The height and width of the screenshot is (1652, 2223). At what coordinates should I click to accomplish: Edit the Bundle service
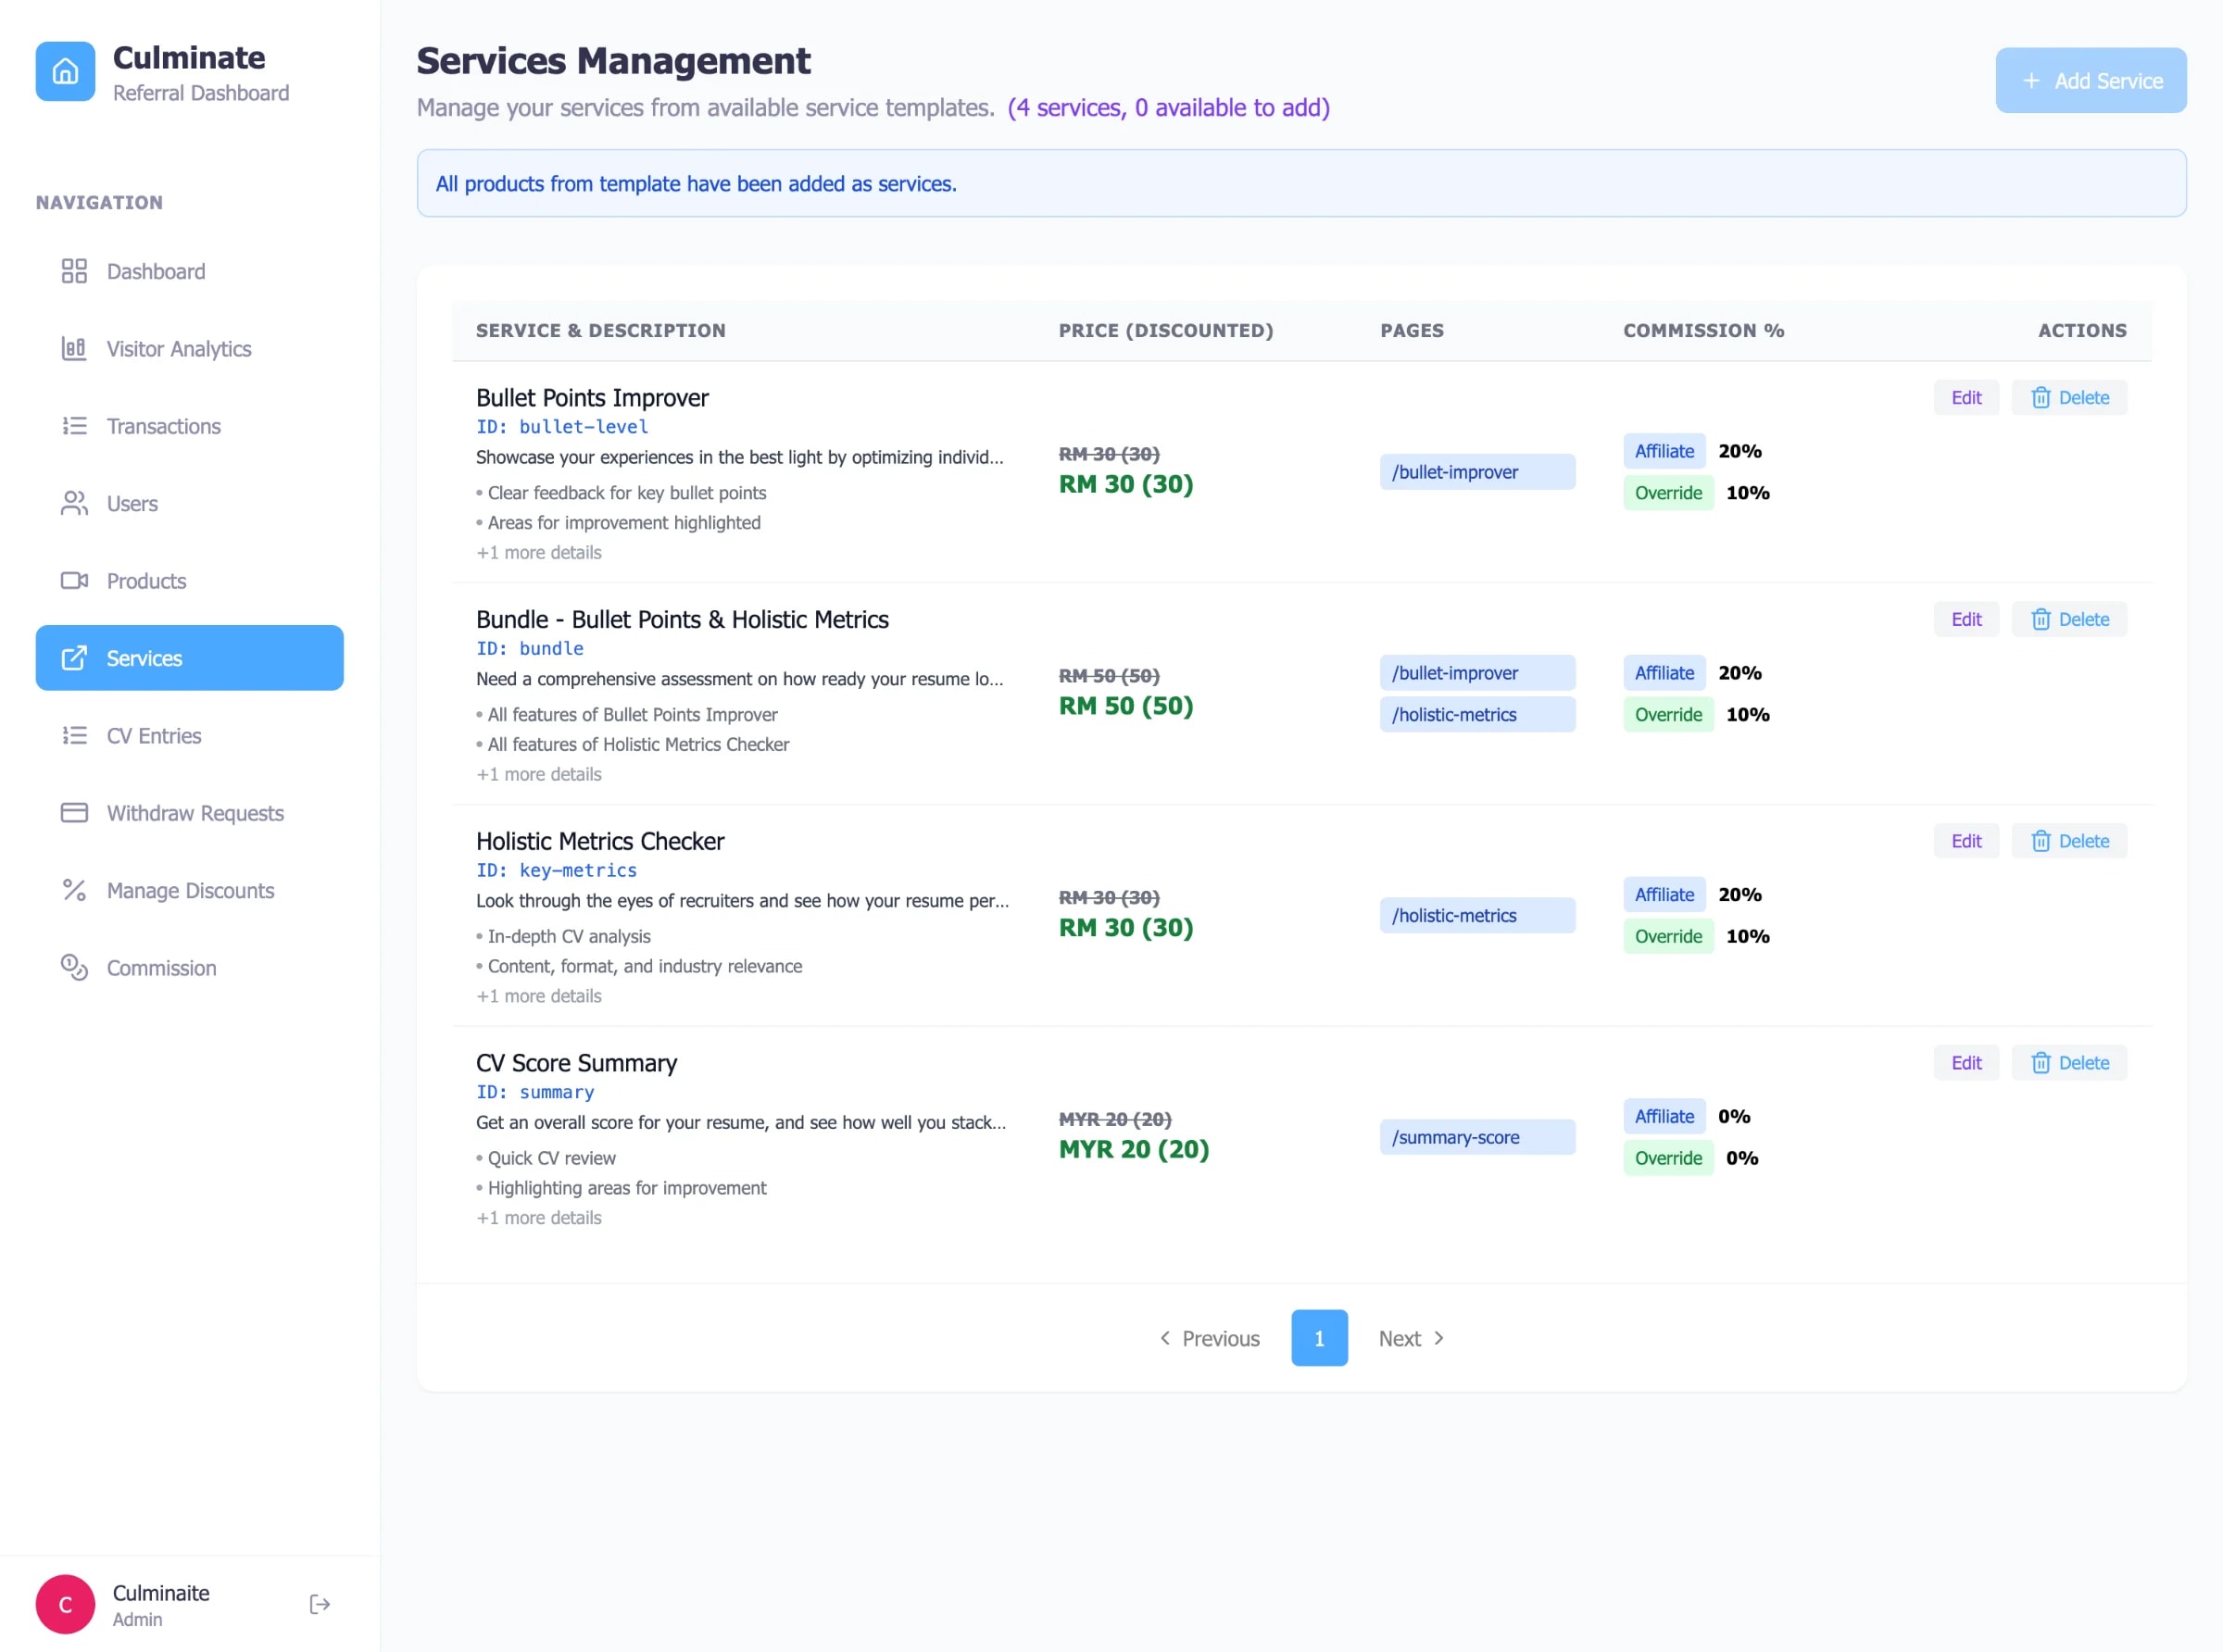click(1966, 620)
